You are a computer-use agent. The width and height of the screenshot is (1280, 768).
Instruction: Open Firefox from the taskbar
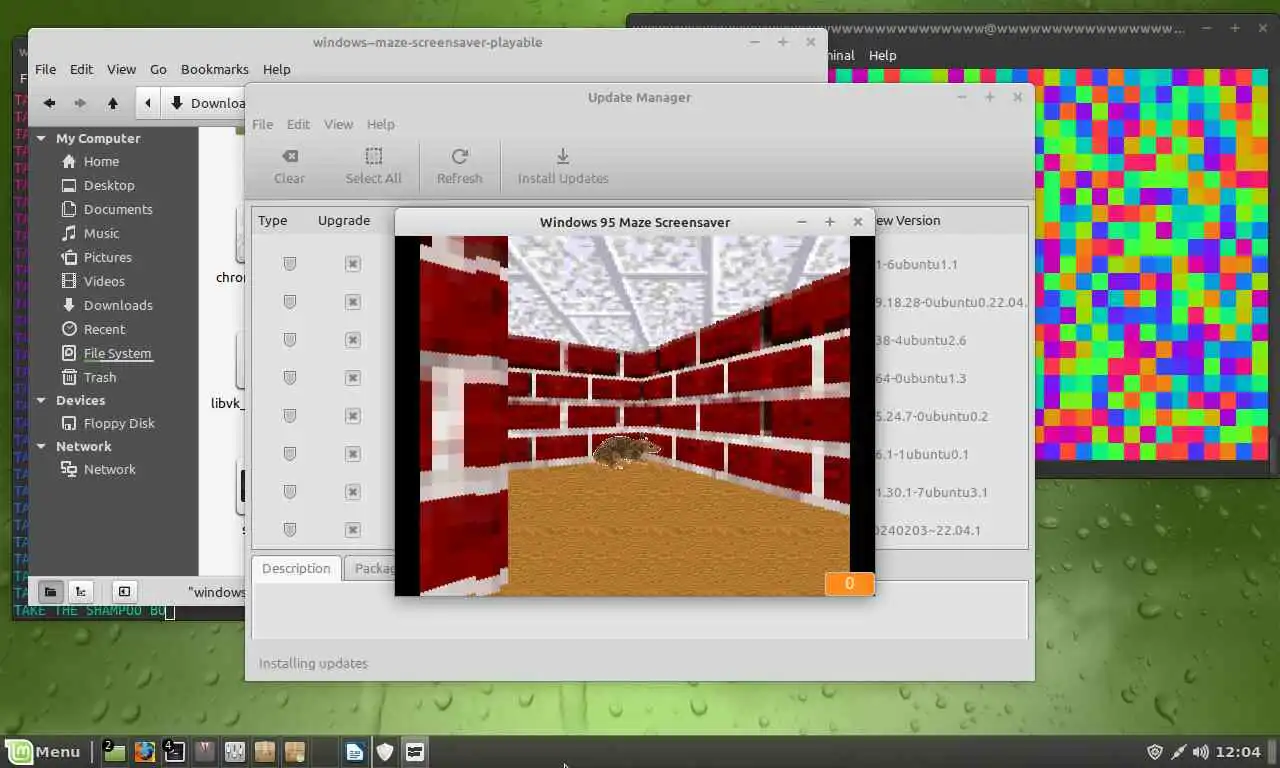tap(145, 752)
